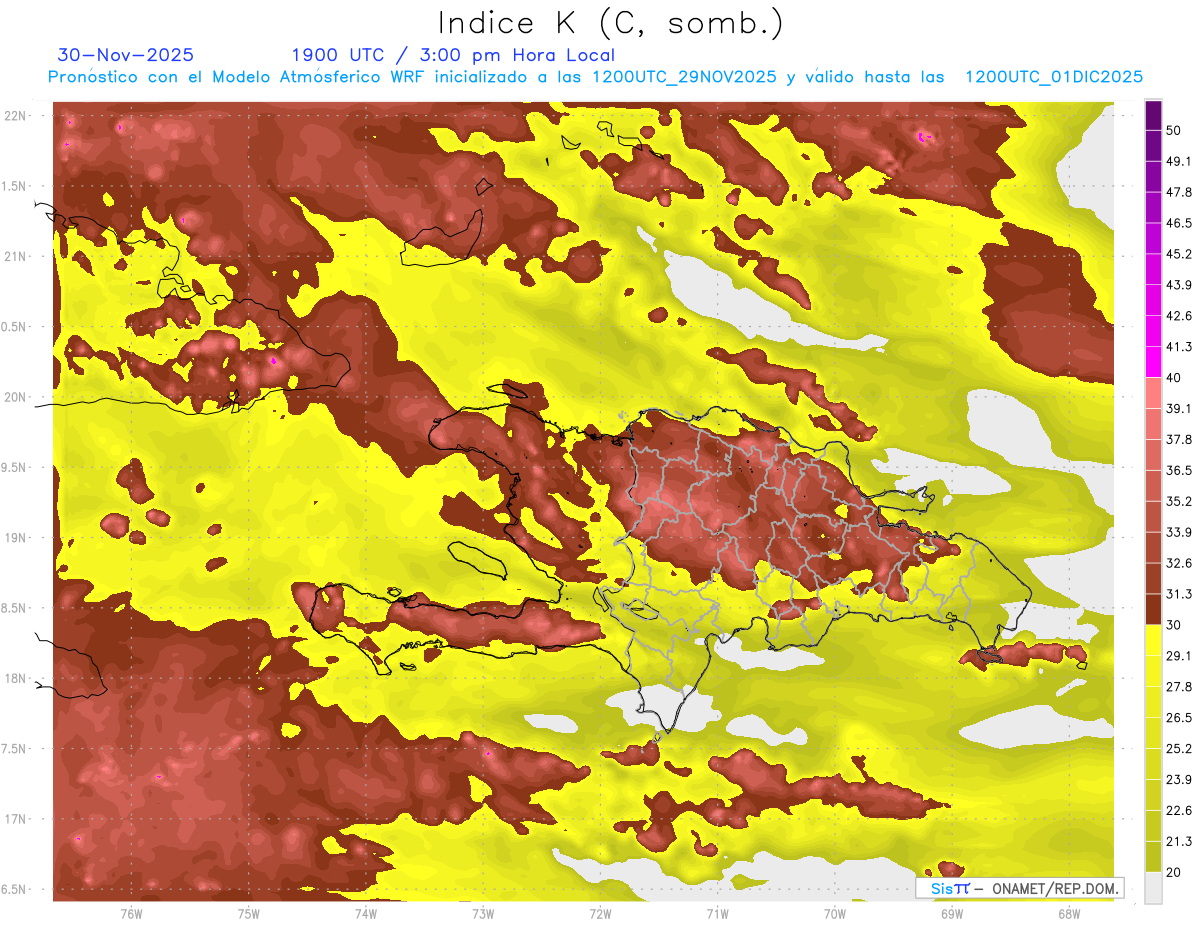Screen dimensions: 1200x927
Task: Select the '1200UTC_29NOV2025' initialization timestamp
Action: pos(684,77)
